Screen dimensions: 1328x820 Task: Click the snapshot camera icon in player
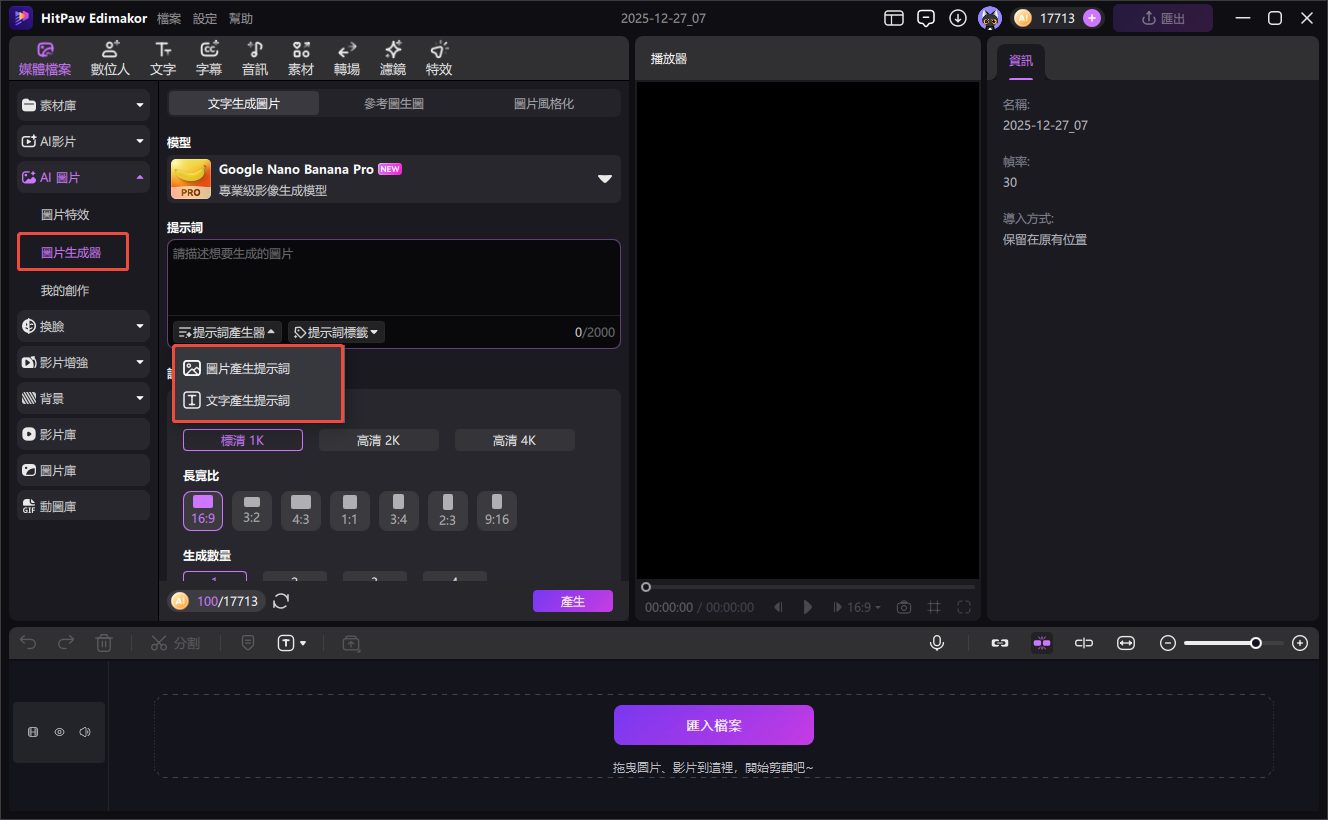pos(904,607)
